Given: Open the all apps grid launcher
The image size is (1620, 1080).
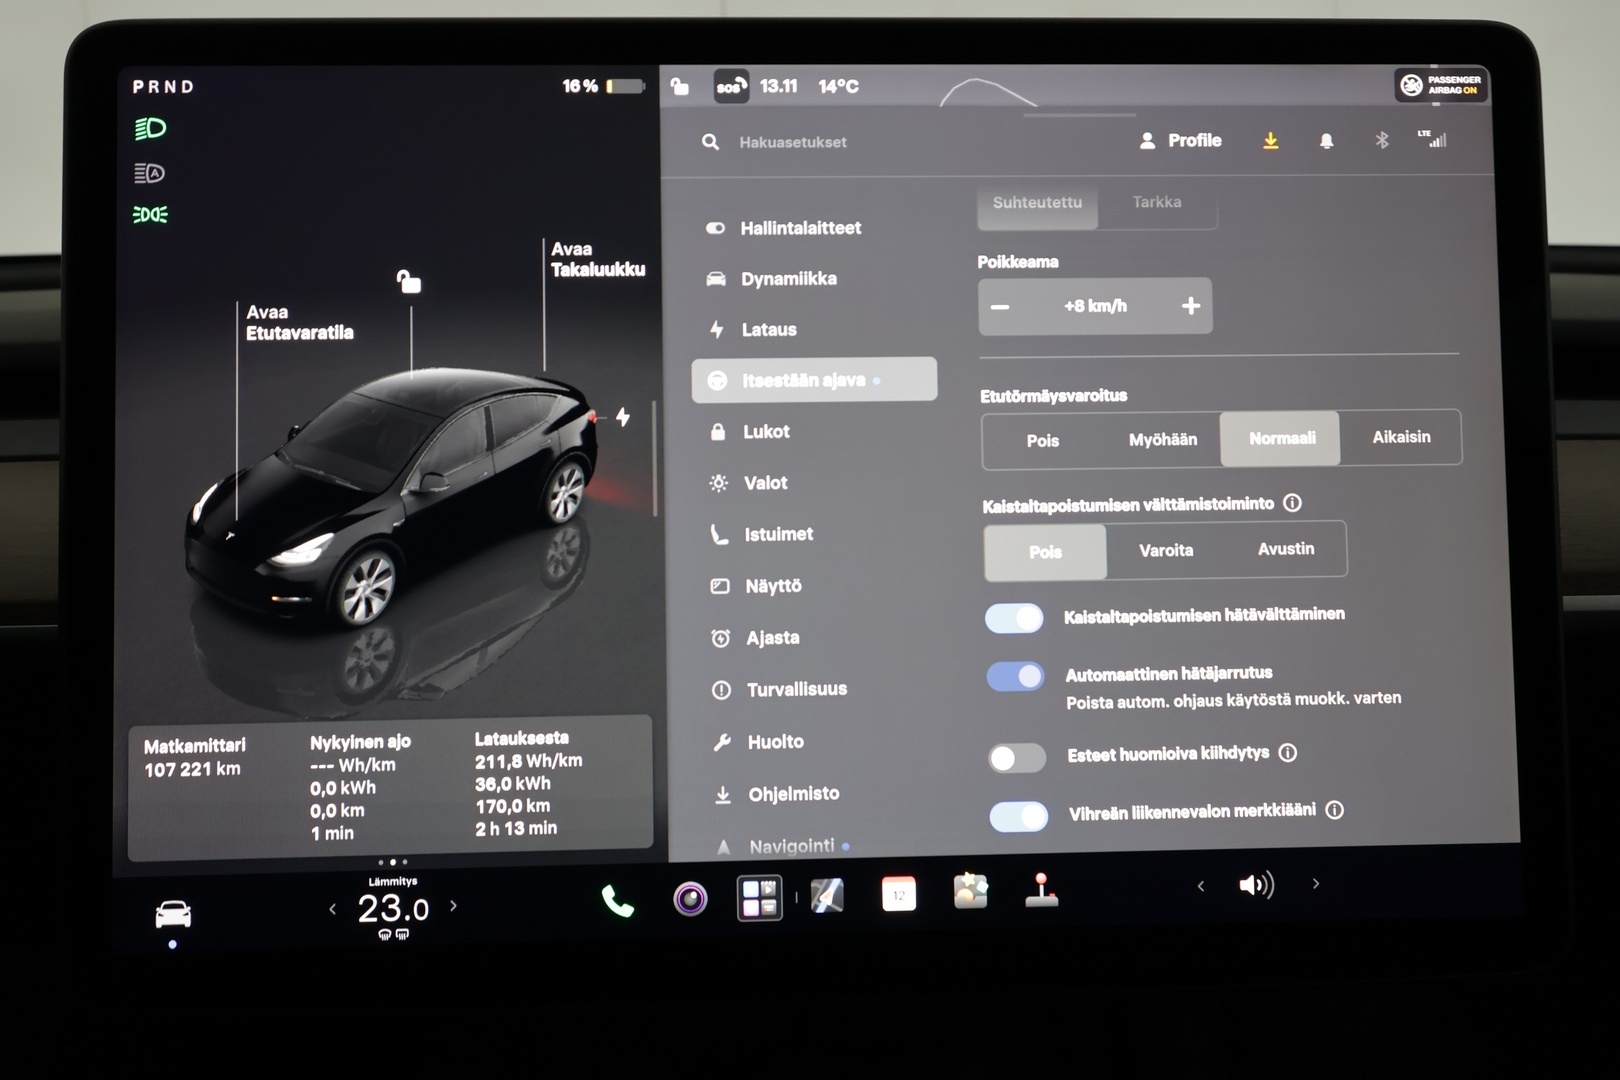Looking at the screenshot, I should coord(759,897).
